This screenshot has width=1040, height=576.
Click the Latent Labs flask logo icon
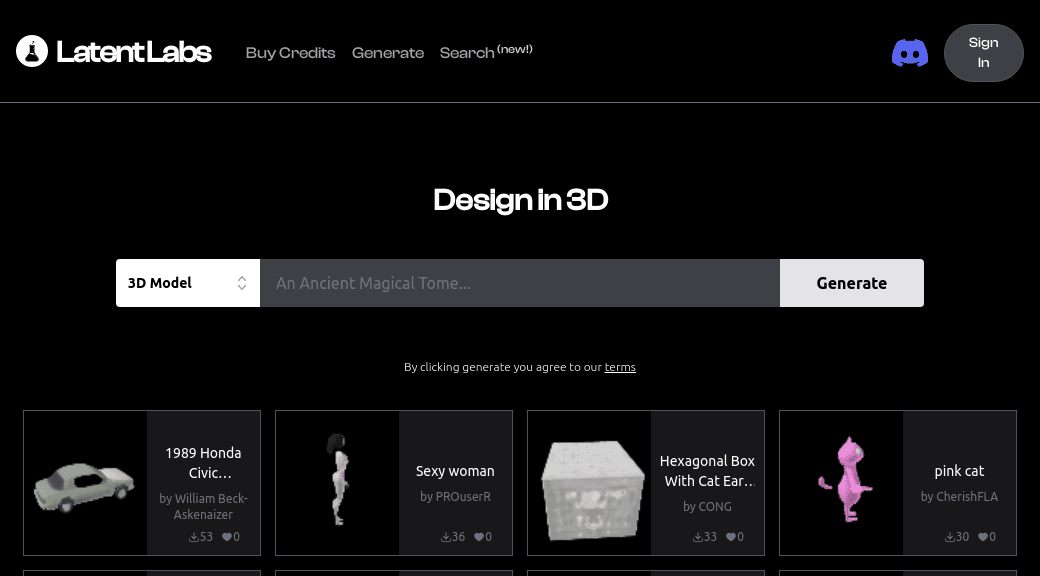[x=31, y=50]
